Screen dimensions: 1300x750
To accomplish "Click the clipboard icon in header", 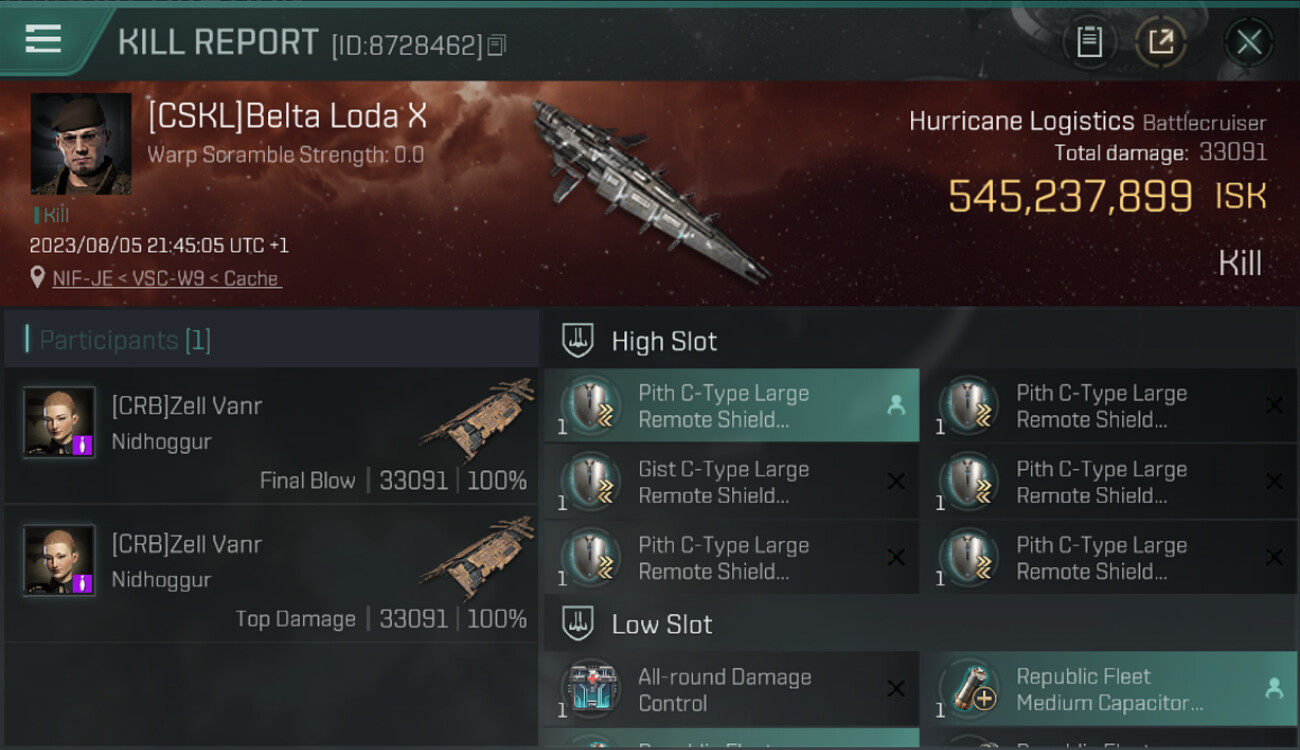I will [x=1089, y=42].
